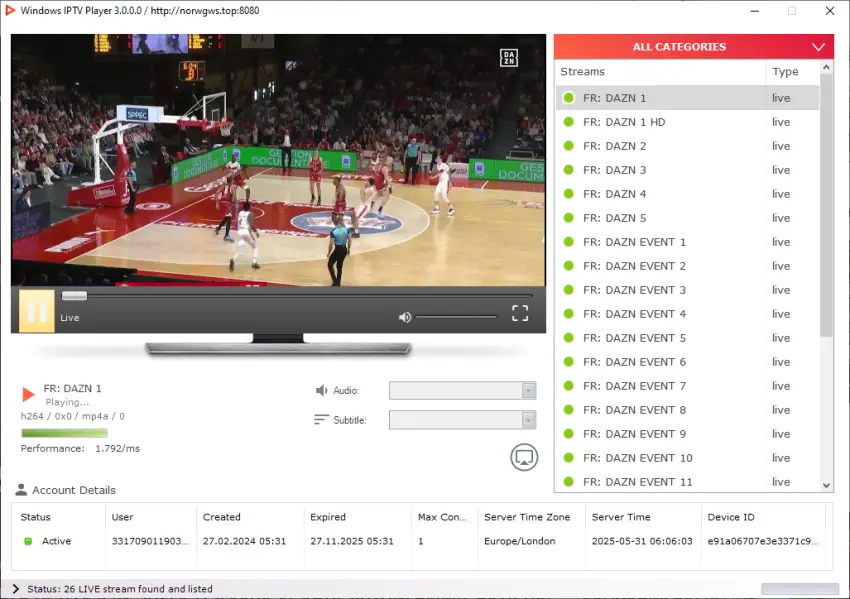Open FR: DAZN EVENT 3 stream
Screen dimensions: 850x599
[687, 290]
